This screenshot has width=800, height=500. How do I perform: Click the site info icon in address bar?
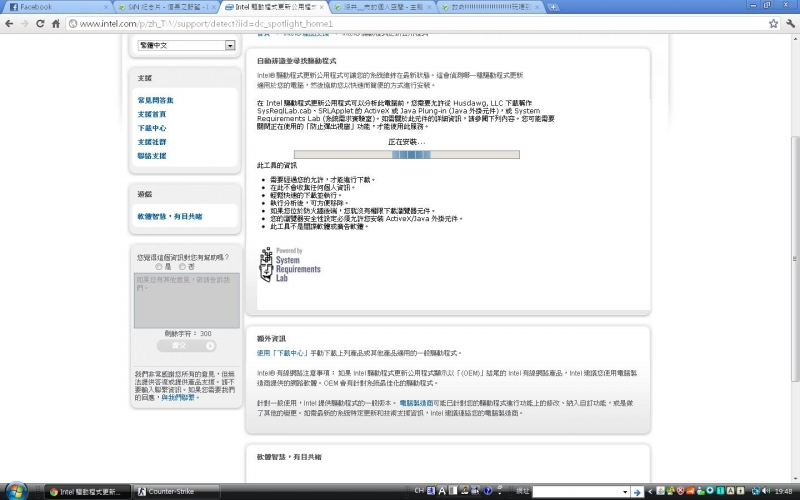(x=73, y=23)
